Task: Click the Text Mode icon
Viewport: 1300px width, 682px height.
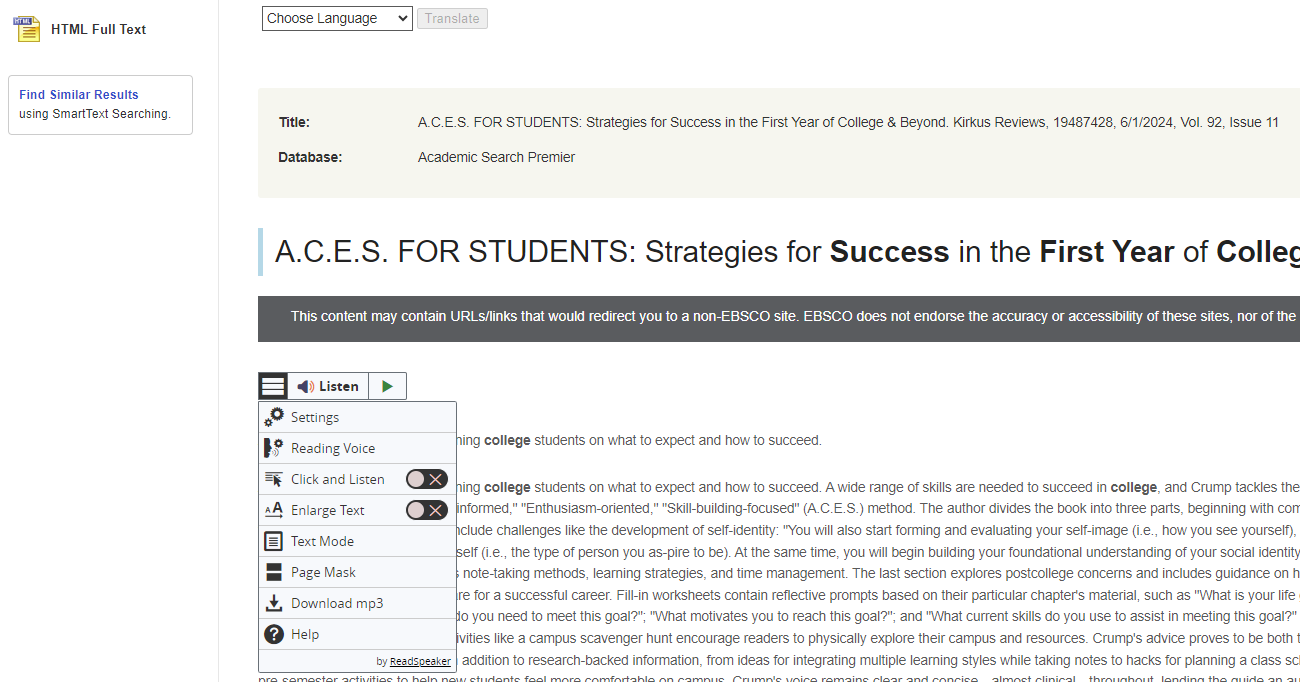Action: click(274, 541)
